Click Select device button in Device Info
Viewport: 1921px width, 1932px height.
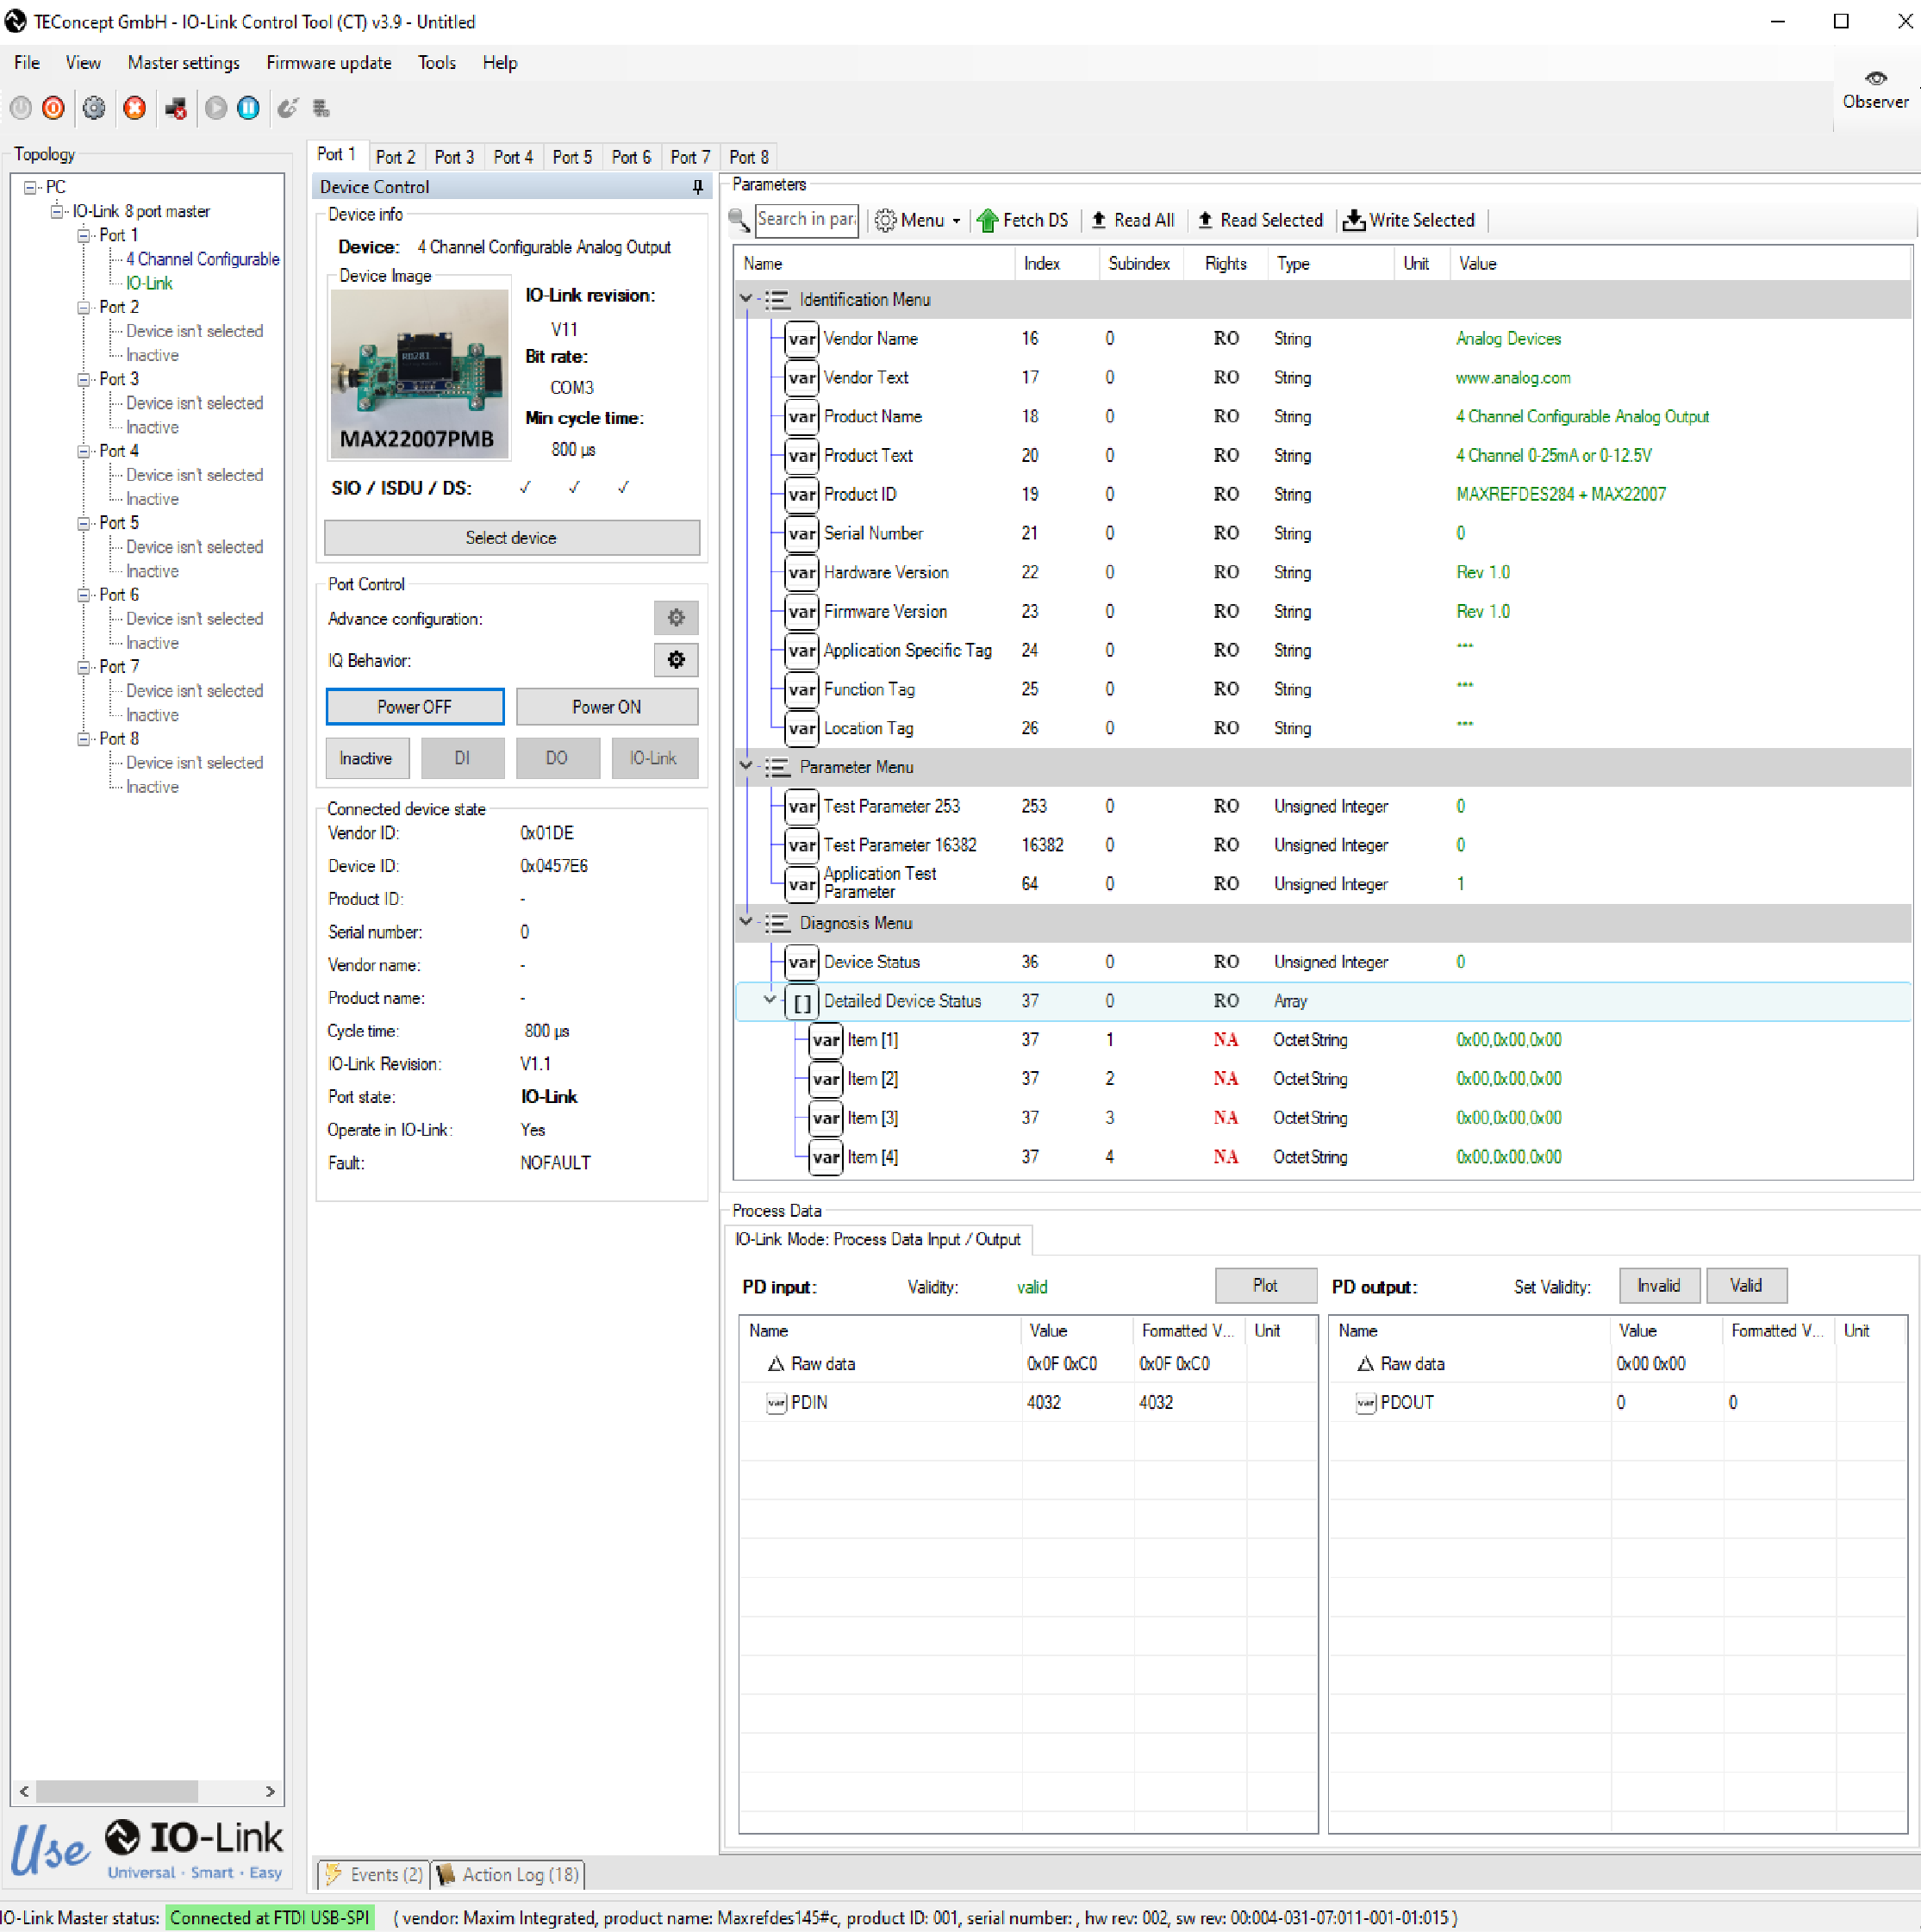tap(510, 539)
